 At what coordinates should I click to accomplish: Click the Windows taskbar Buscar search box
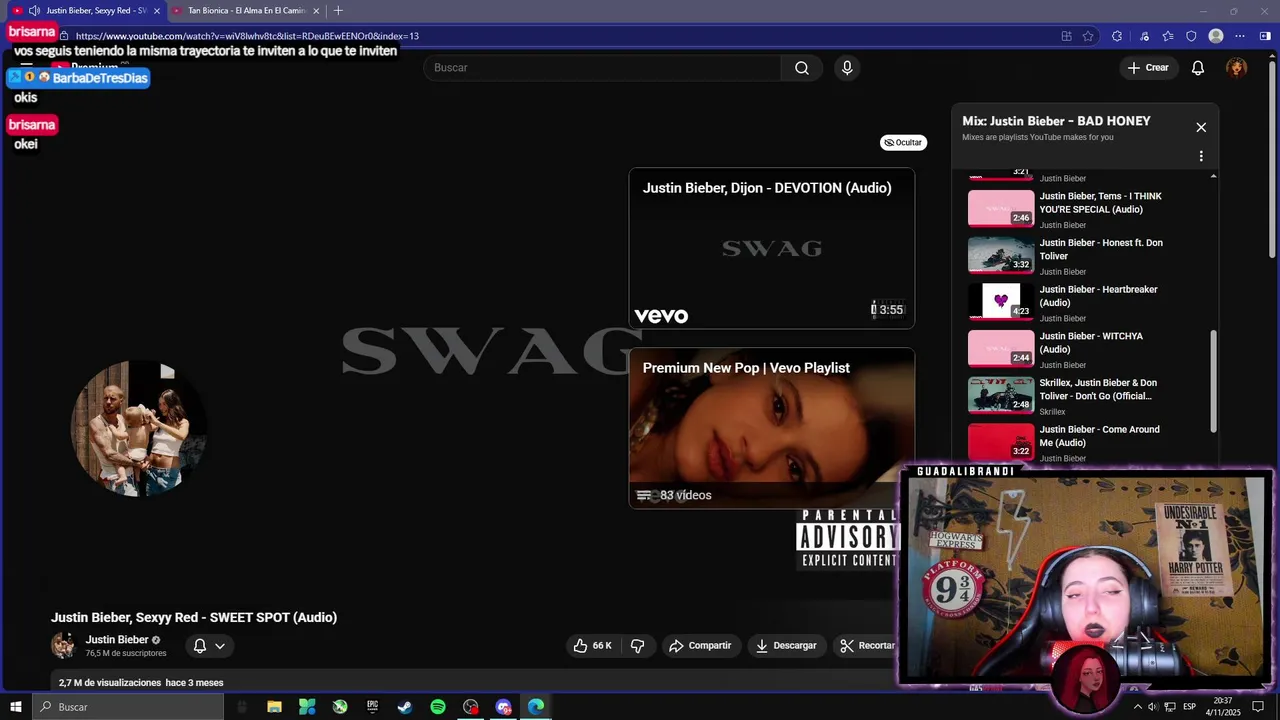(127, 707)
